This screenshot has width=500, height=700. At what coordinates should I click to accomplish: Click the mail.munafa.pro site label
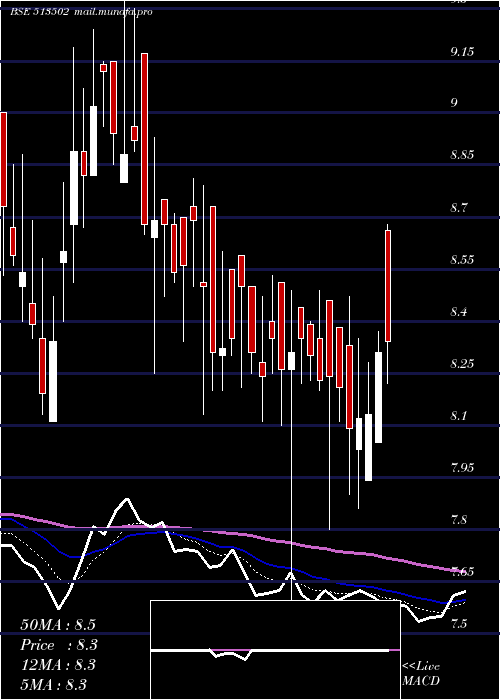[113, 12]
